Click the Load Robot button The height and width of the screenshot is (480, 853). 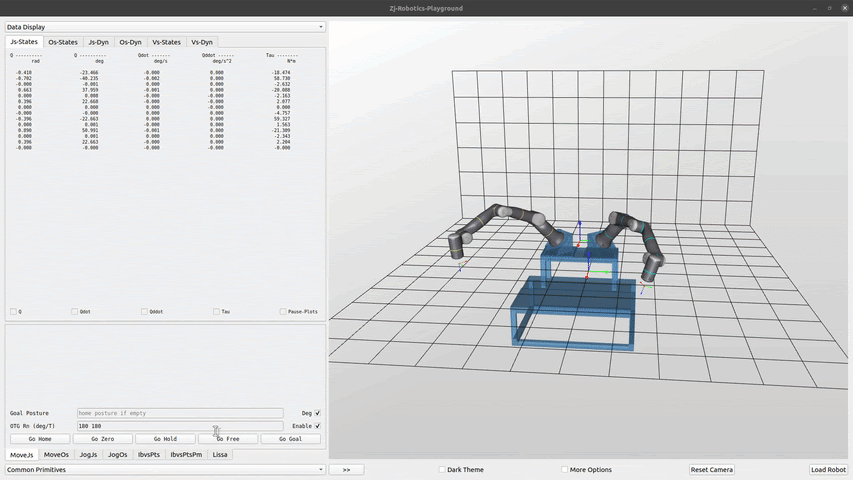coord(828,469)
